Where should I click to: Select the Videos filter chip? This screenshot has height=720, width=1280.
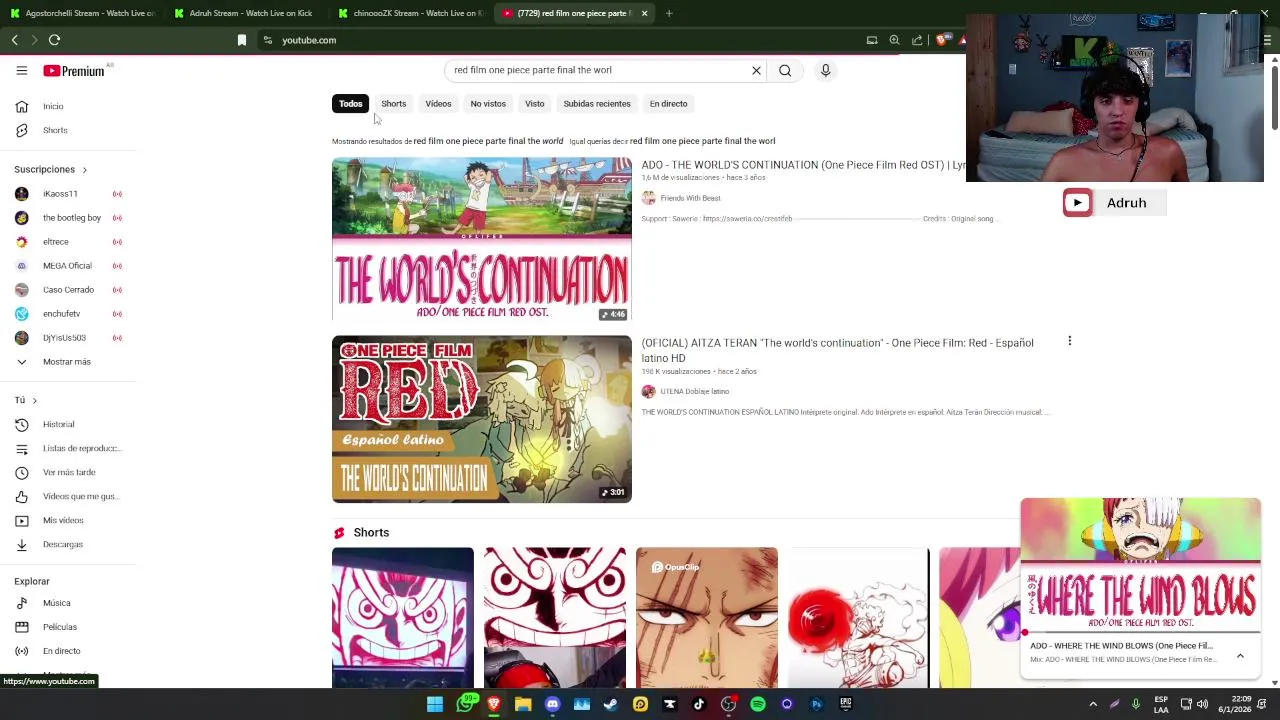438,104
